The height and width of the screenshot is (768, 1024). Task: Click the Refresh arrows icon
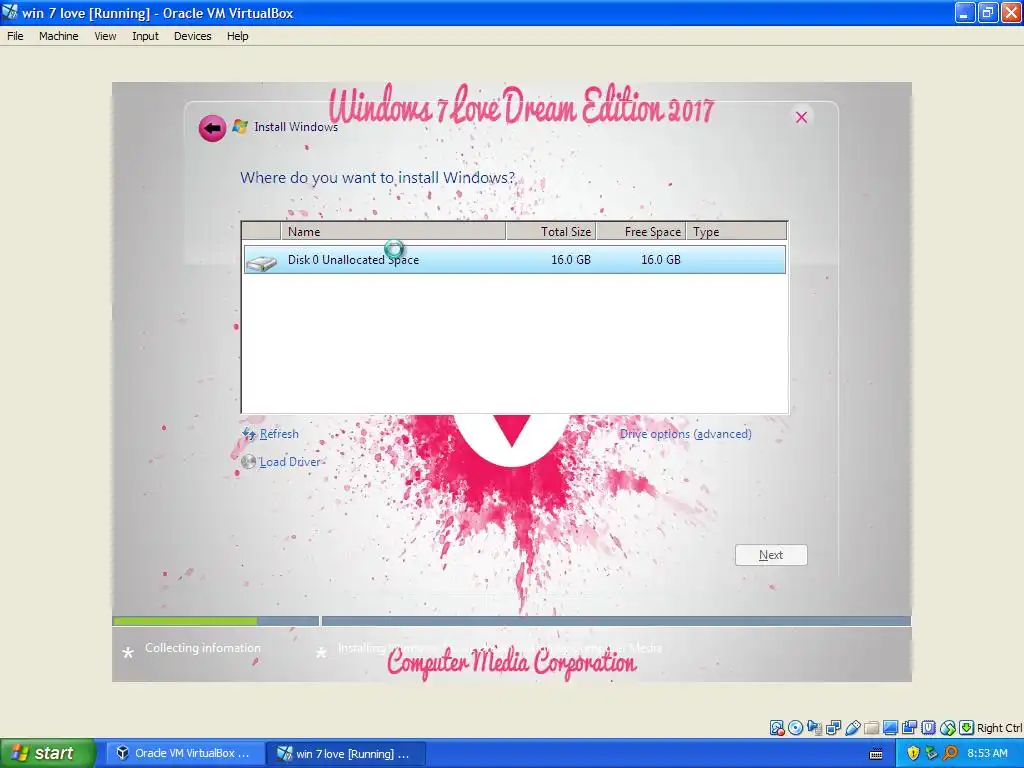pyautogui.click(x=249, y=434)
